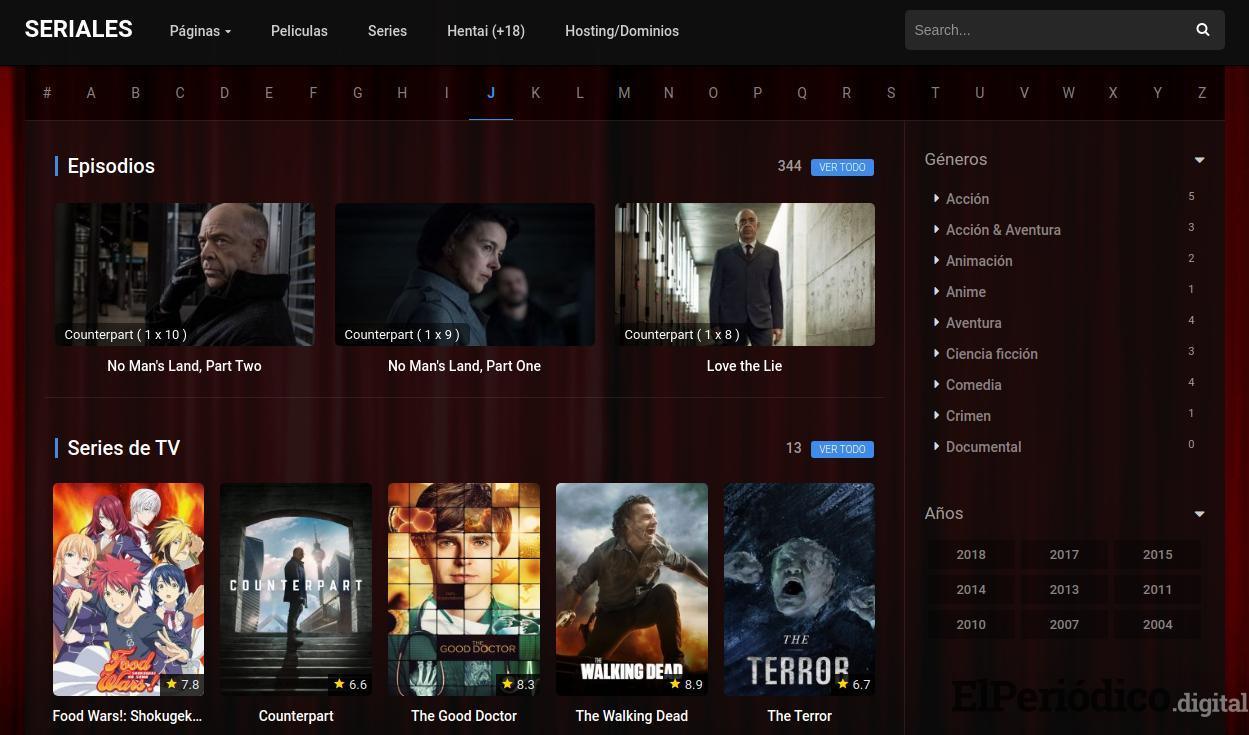Filter by year 2013
This screenshot has width=1249, height=735.
point(1064,590)
